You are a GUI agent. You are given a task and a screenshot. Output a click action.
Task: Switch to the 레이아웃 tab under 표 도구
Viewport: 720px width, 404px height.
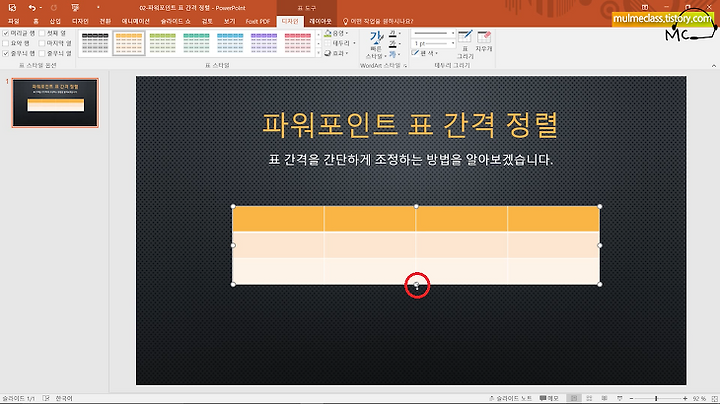(x=320, y=21)
